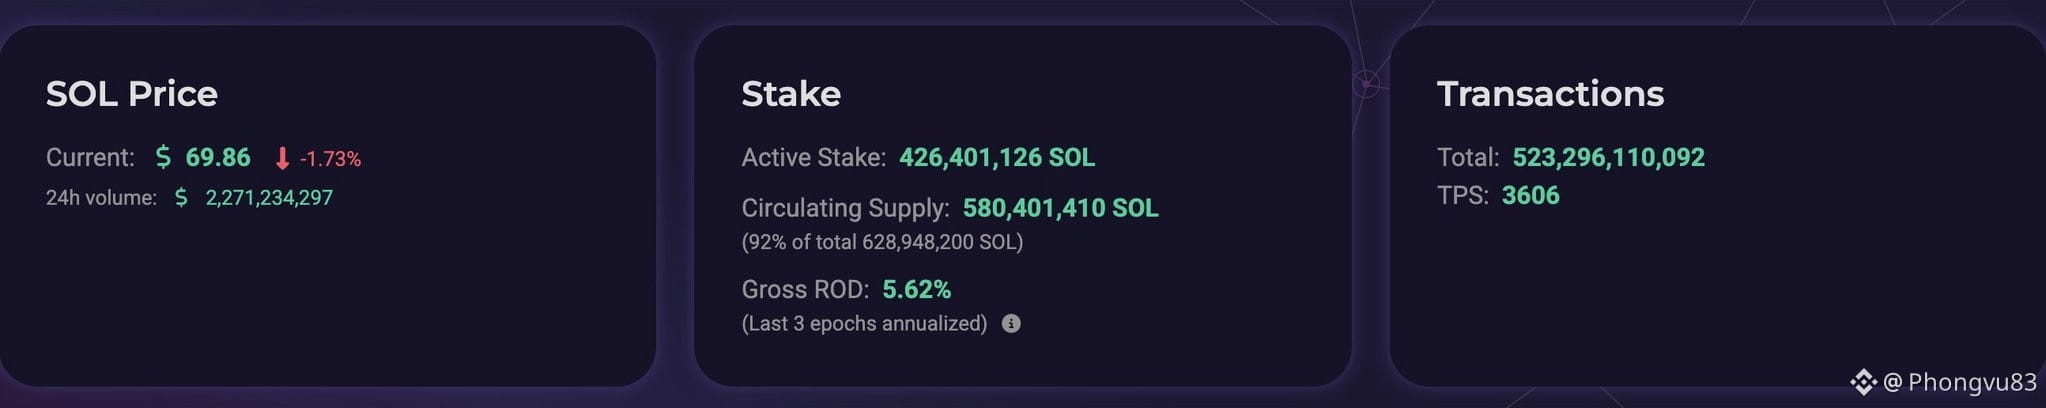Screen dimensions: 2046x408
Task: Click the Binance logo in watermark
Action: pyautogui.click(x=1862, y=382)
